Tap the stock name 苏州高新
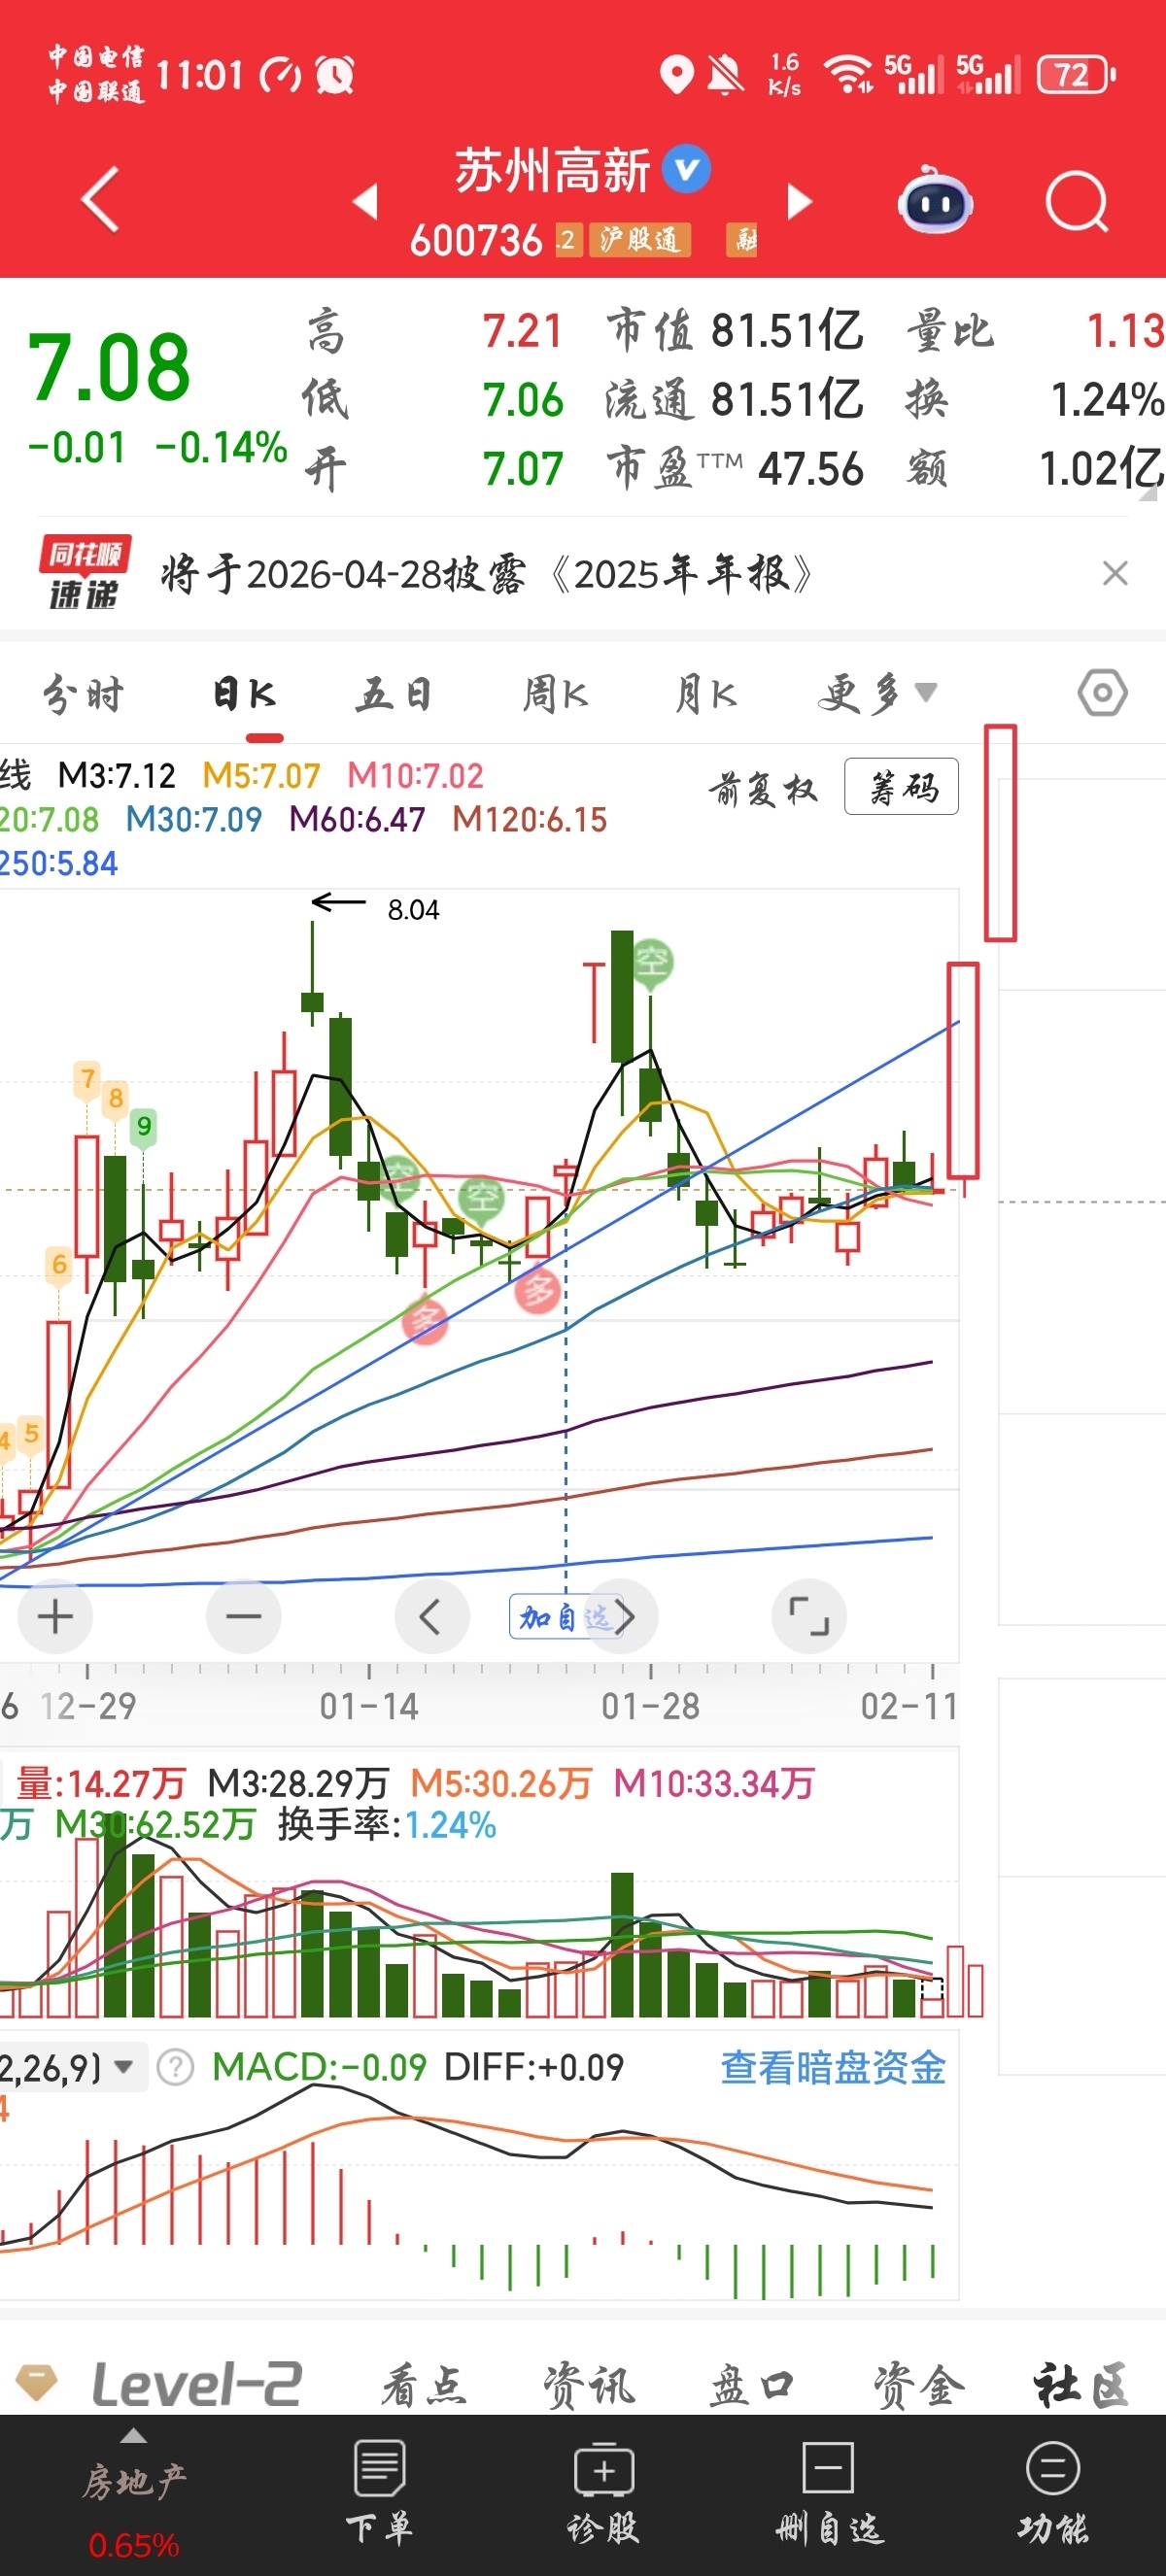 coord(552,169)
